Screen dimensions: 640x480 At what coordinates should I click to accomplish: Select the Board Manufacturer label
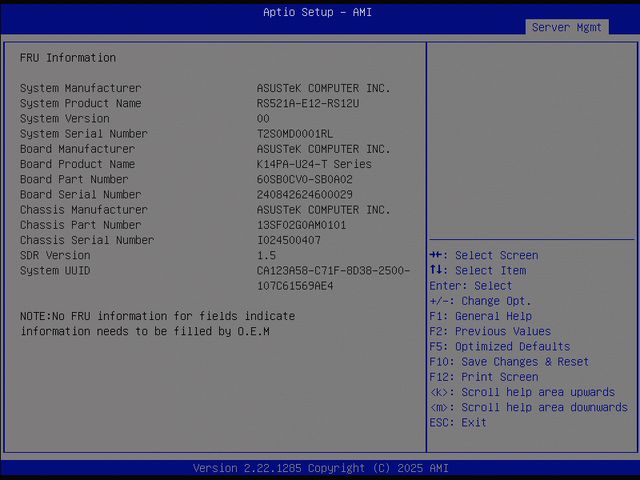[77, 149]
